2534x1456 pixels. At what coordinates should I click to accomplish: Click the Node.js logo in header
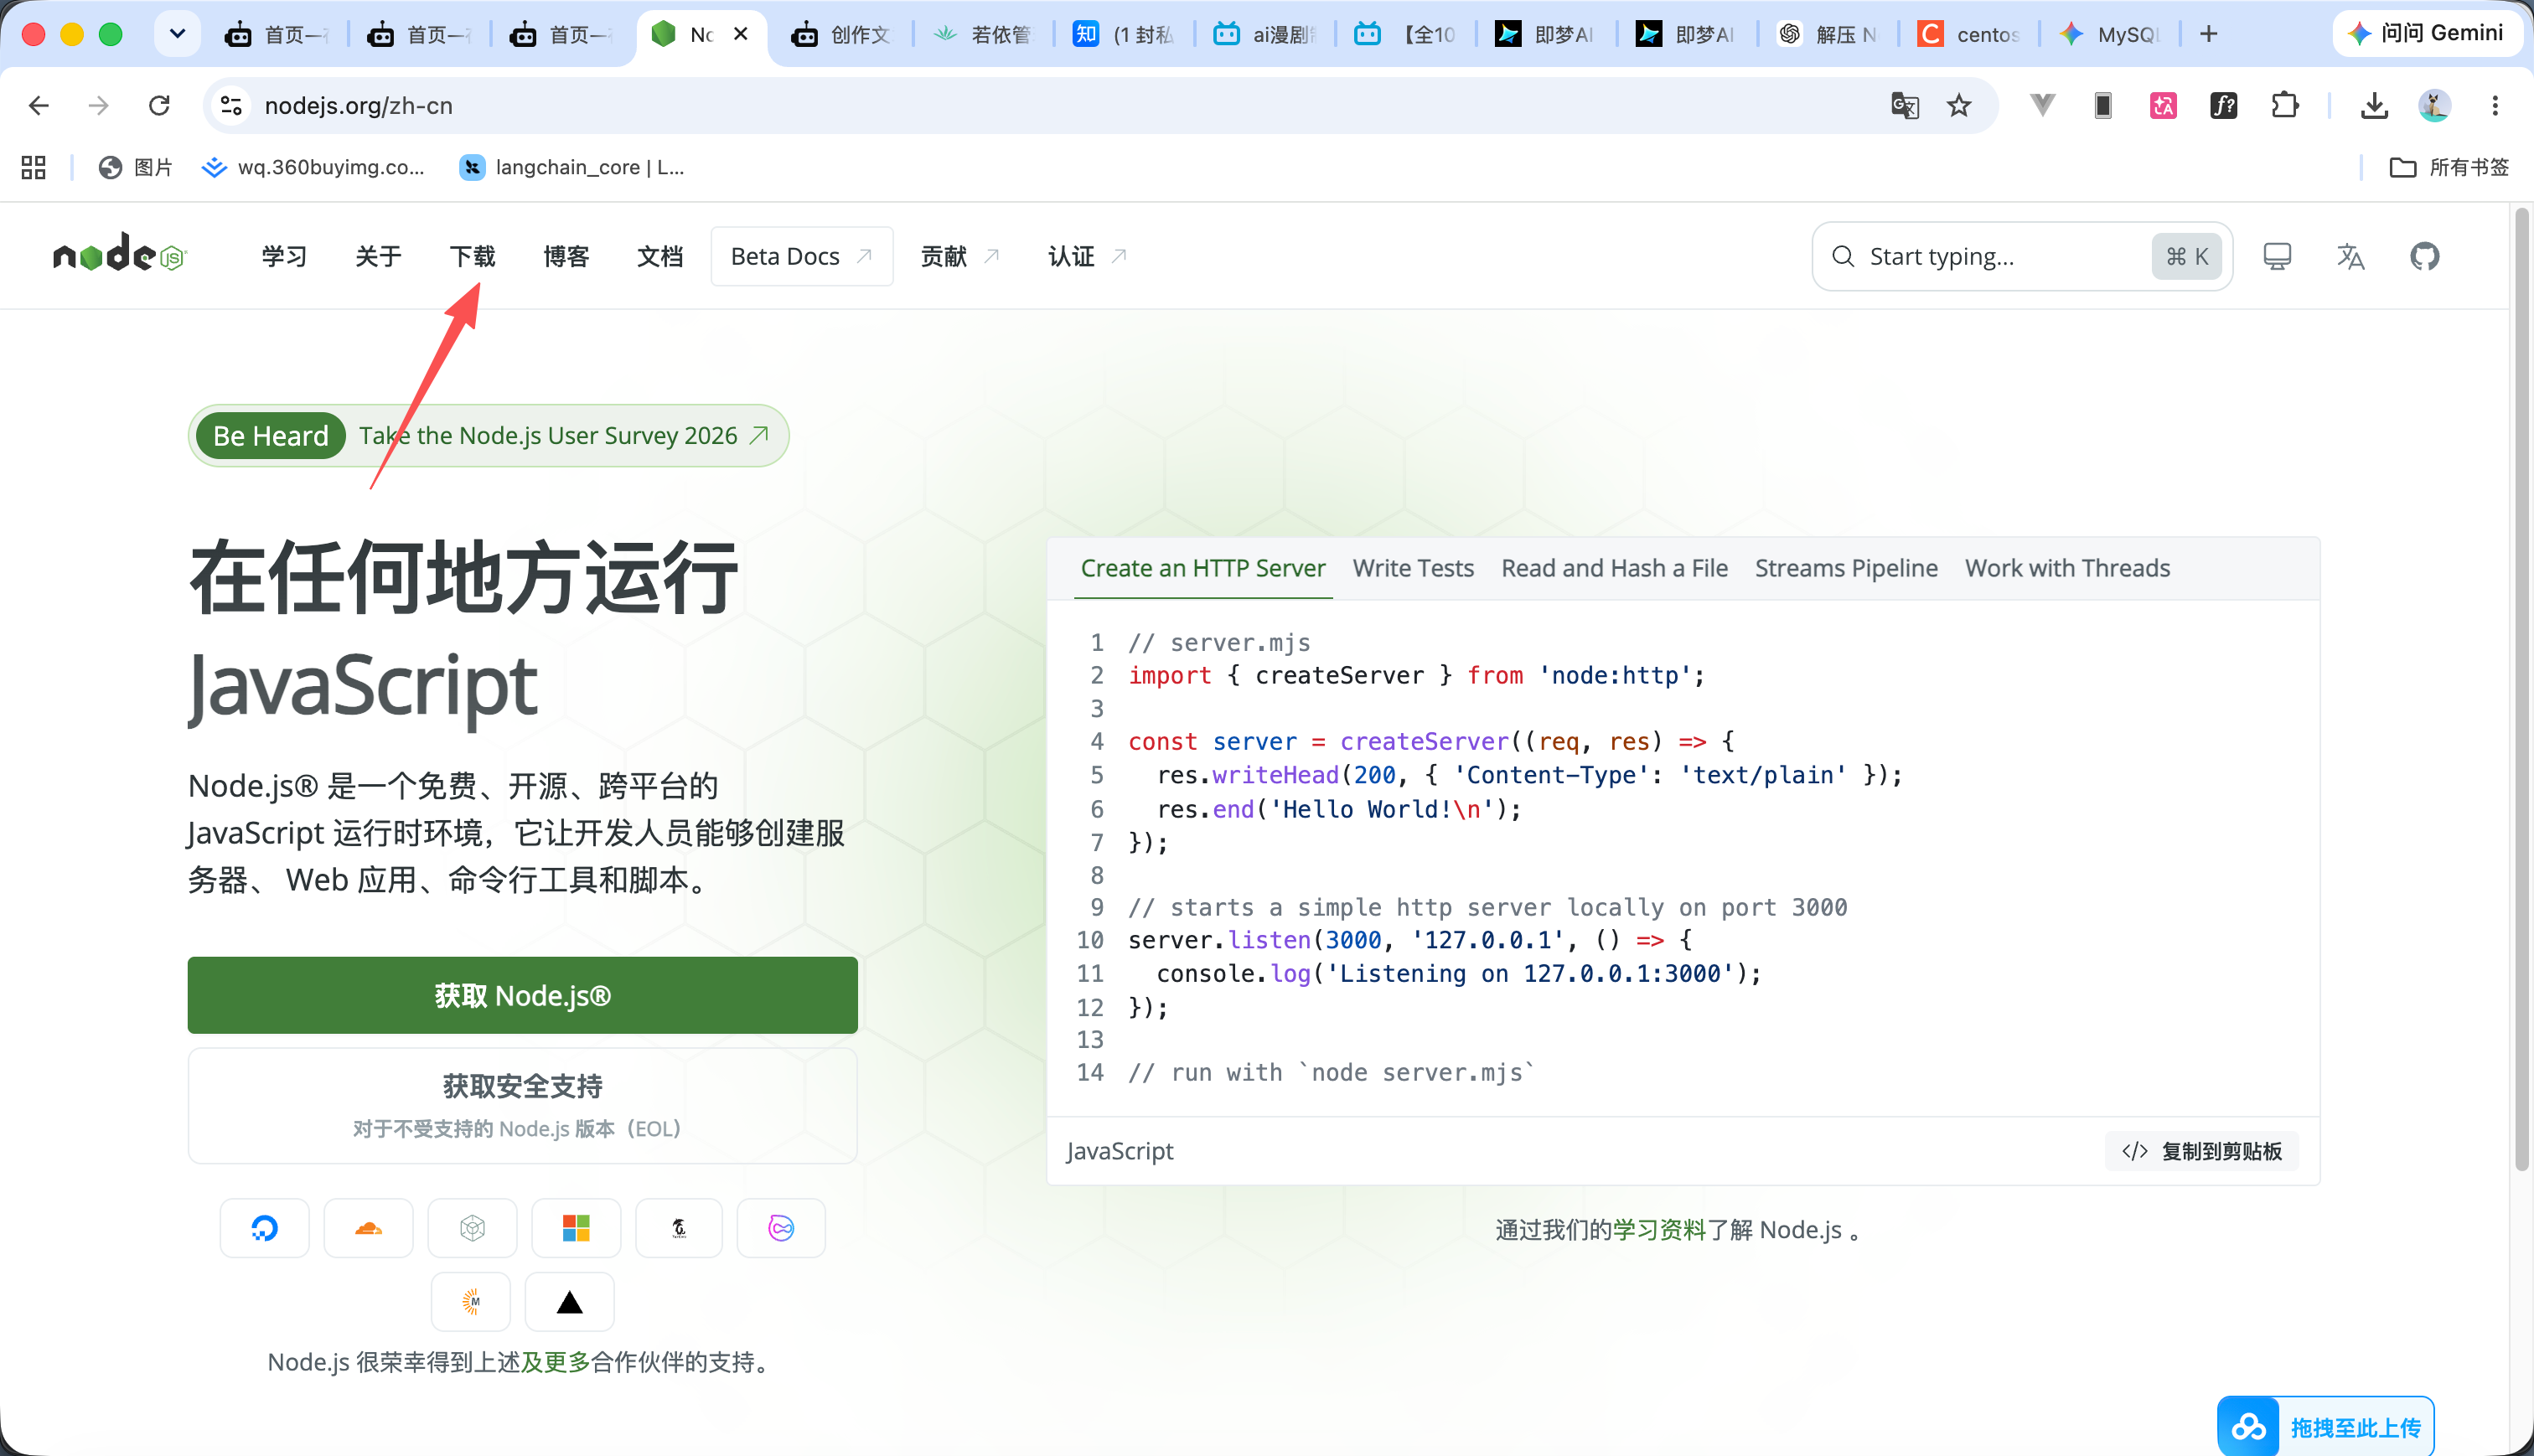pos(120,255)
